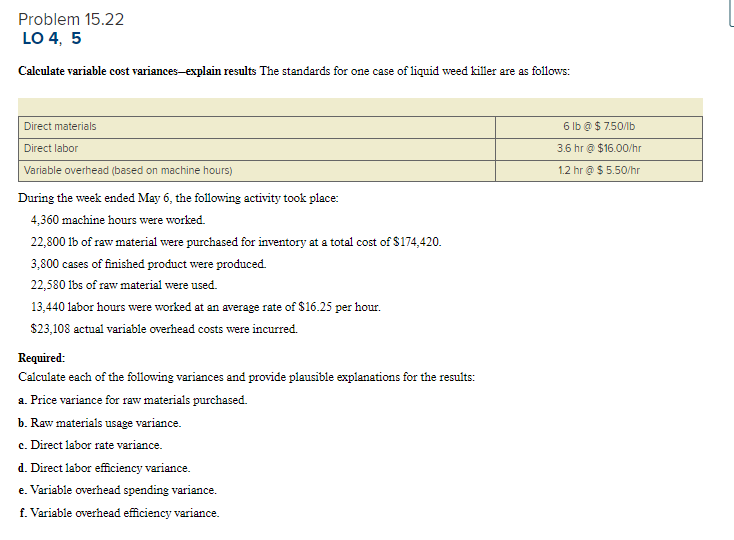This screenshot has width=734, height=540.
Task: Click '13,440 labor hours were worked' line
Action: click(x=206, y=307)
